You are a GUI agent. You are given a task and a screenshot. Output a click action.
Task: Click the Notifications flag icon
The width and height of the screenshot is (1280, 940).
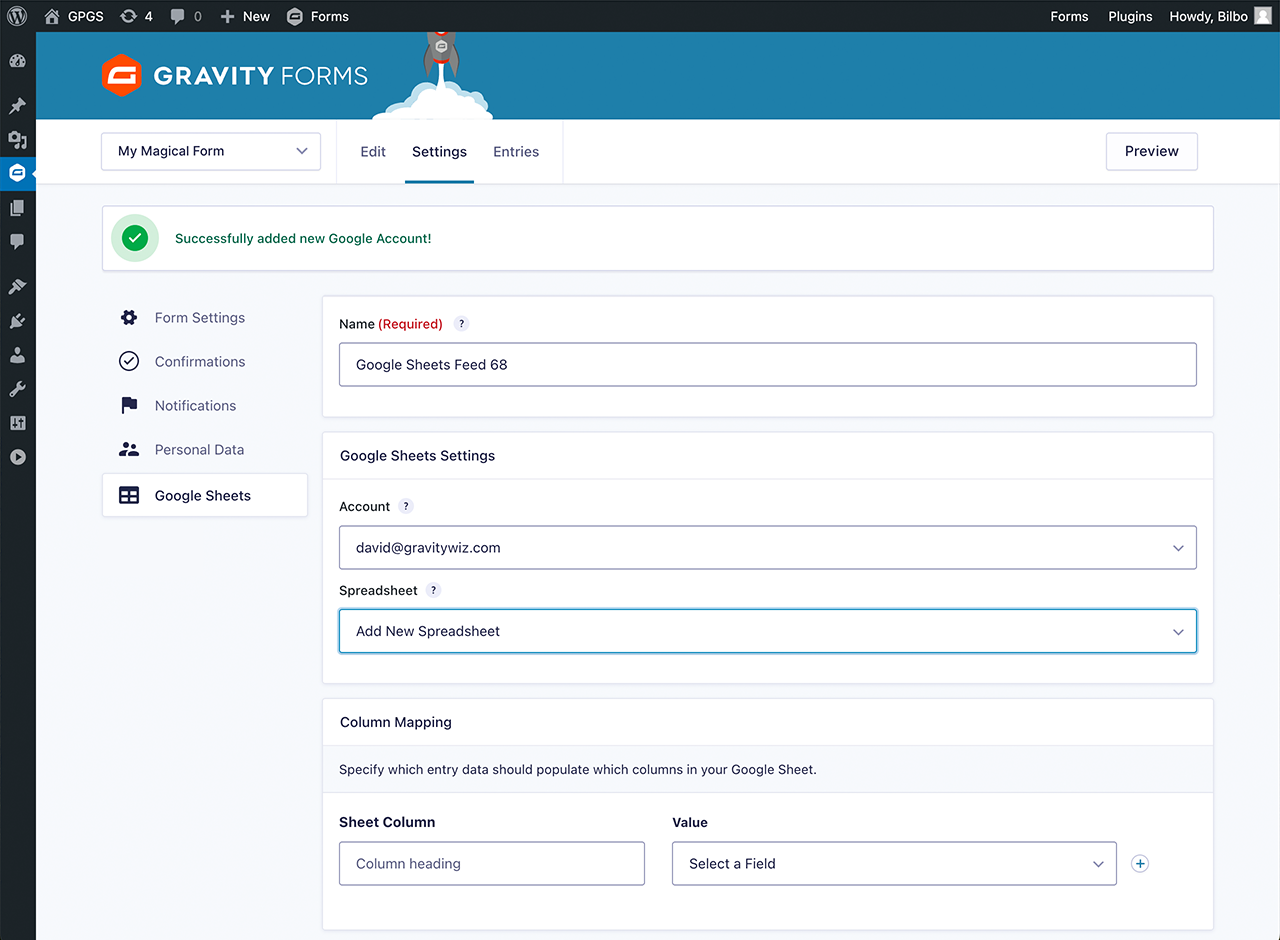tap(129, 406)
